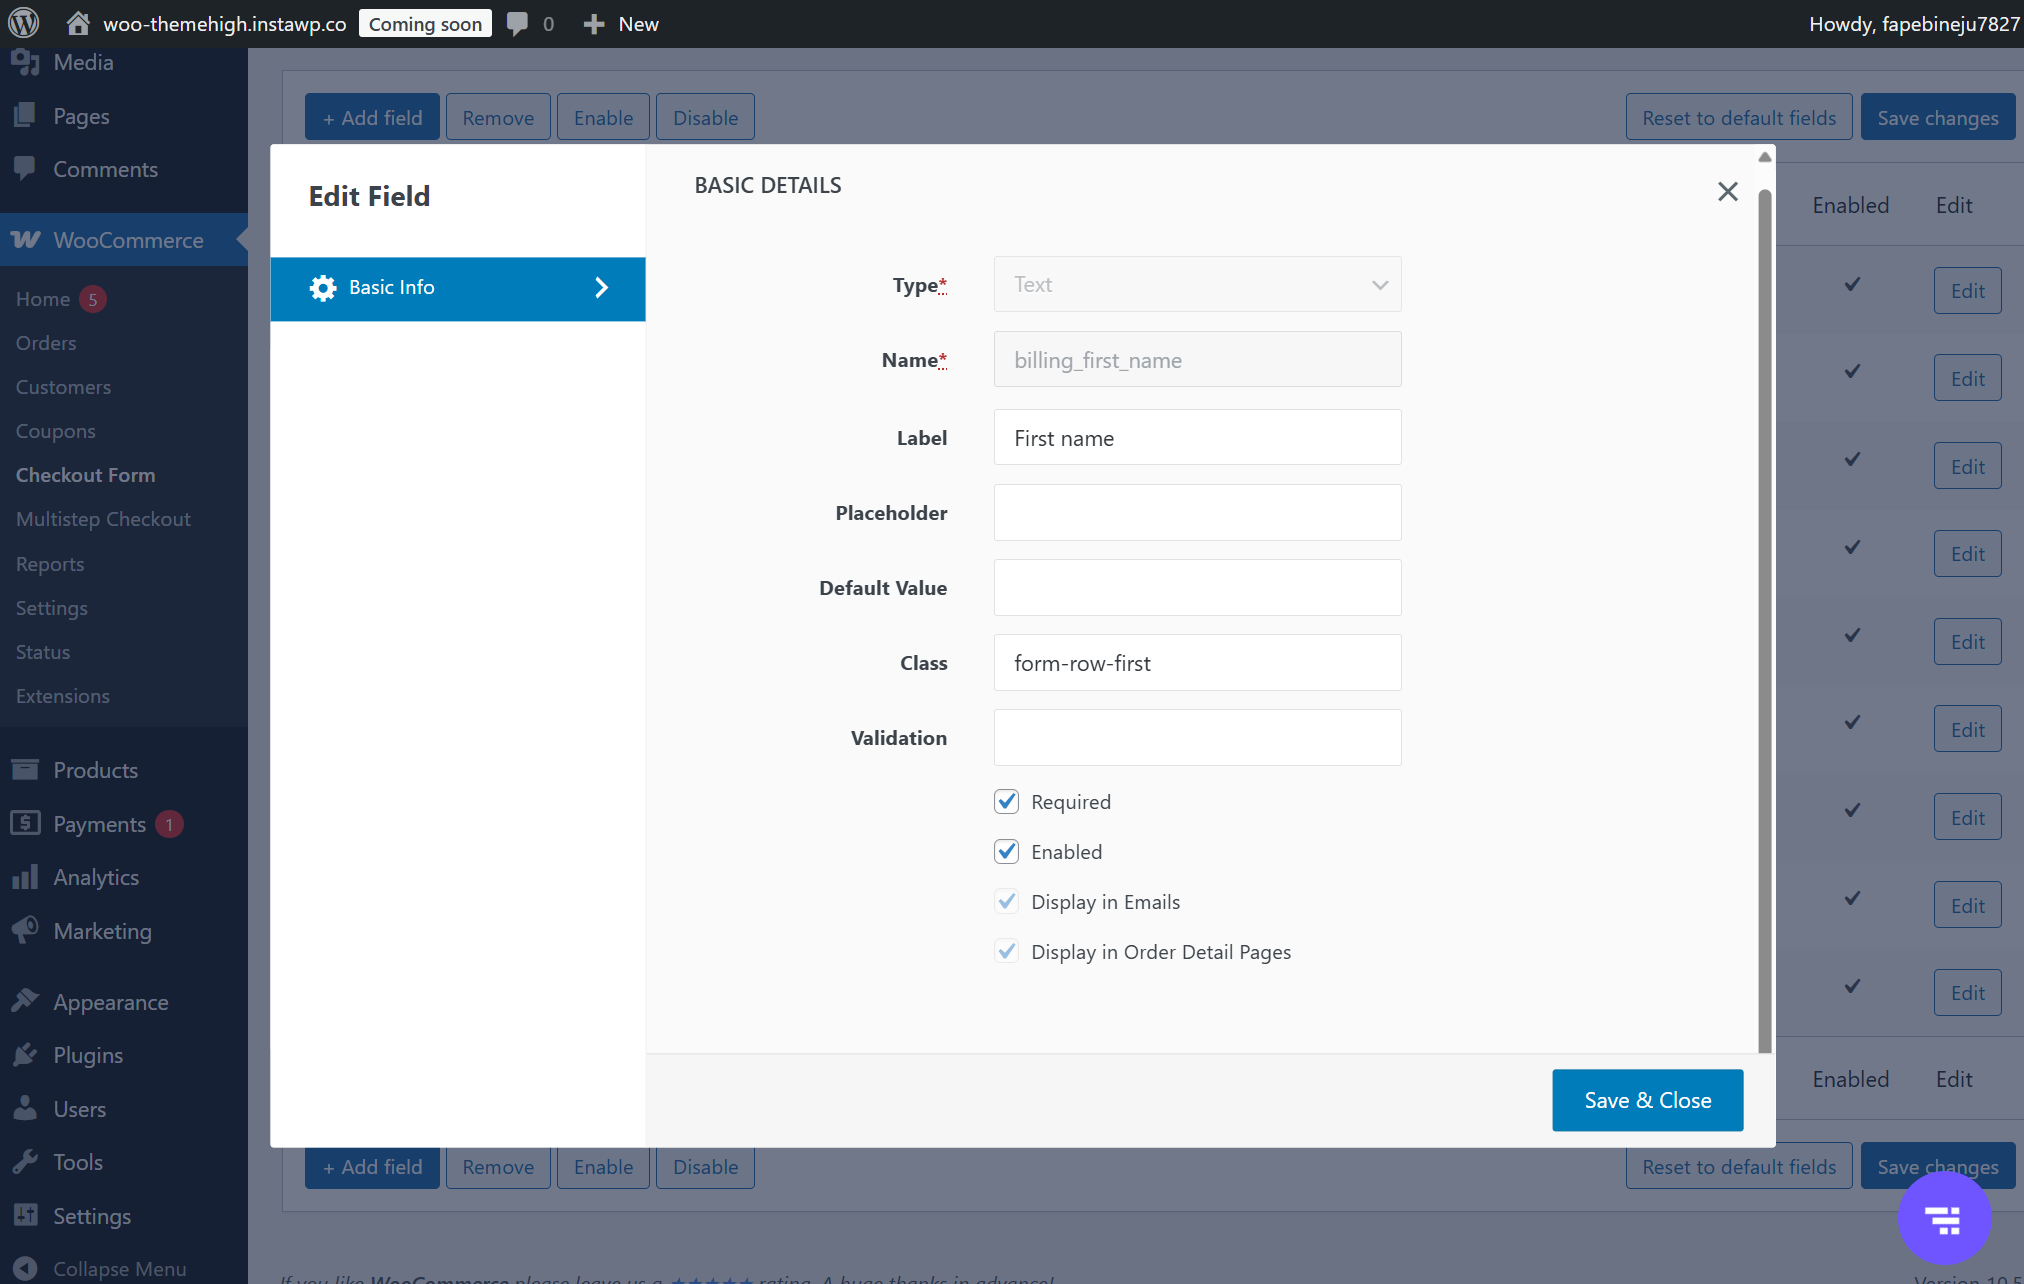
Task: Click the purple floating widget icon
Action: pyautogui.click(x=1944, y=1219)
